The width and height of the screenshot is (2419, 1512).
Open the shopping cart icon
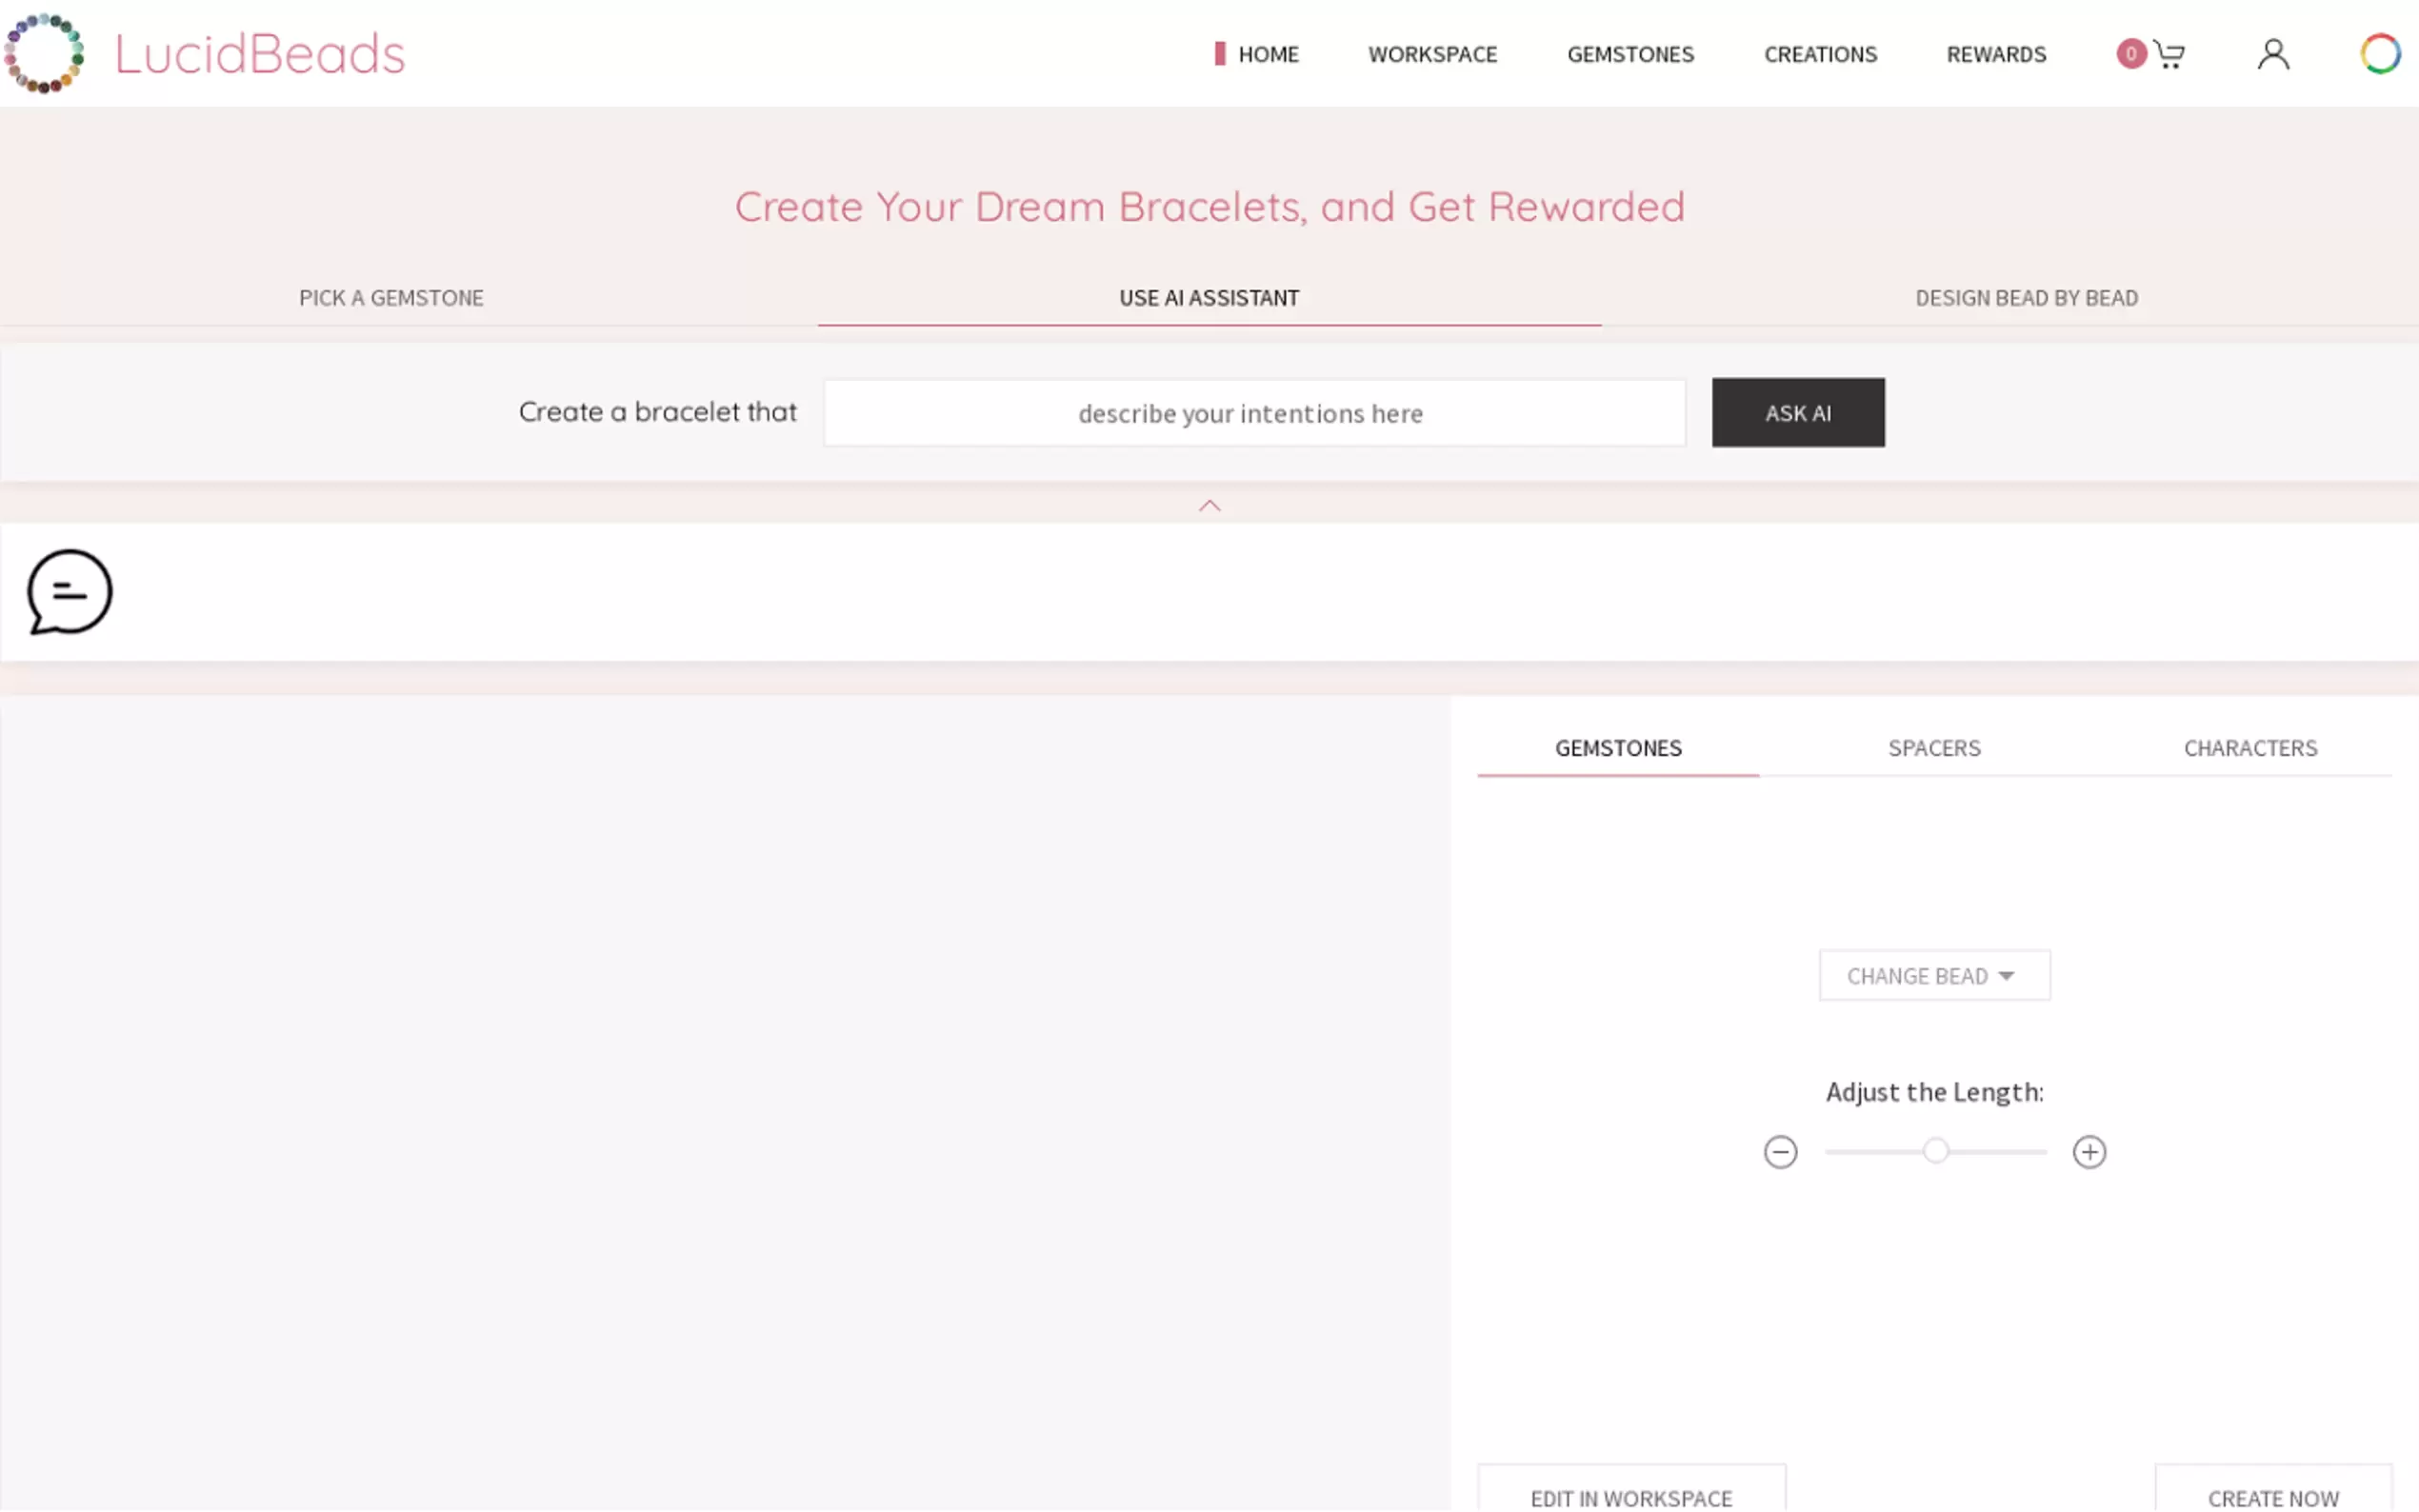(x=2169, y=54)
